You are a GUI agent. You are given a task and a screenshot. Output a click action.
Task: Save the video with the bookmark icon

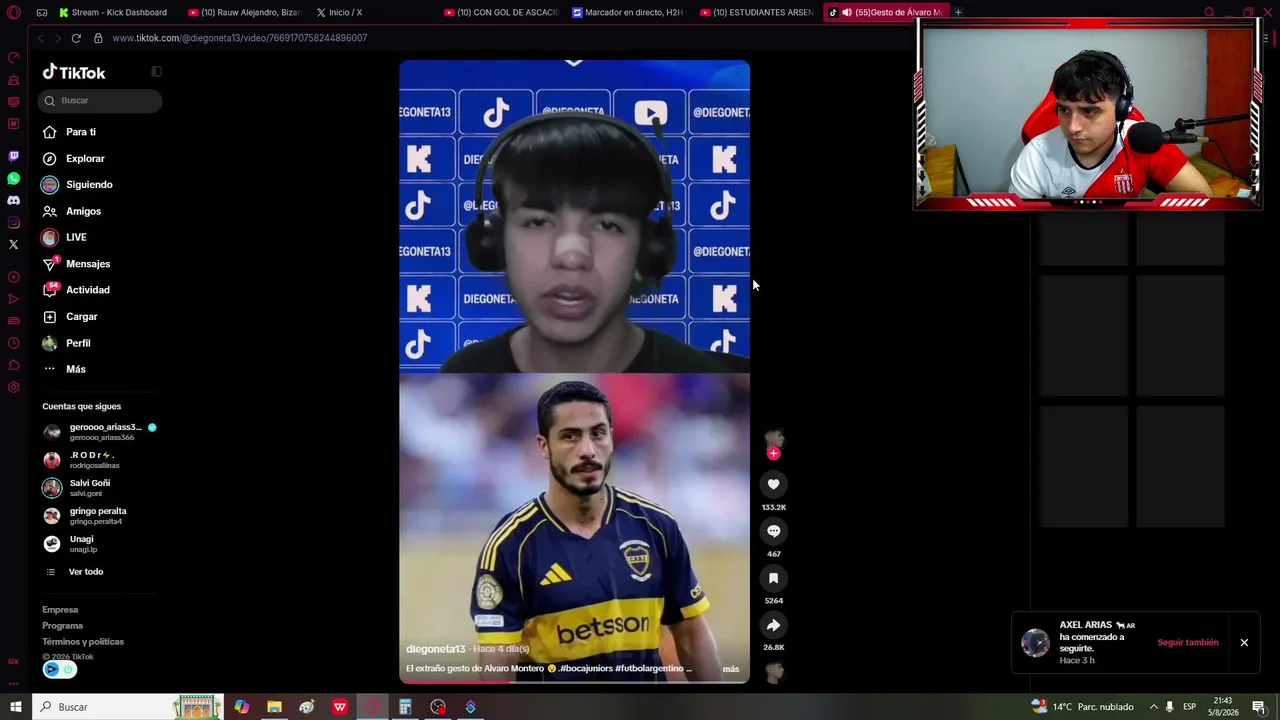click(x=773, y=578)
